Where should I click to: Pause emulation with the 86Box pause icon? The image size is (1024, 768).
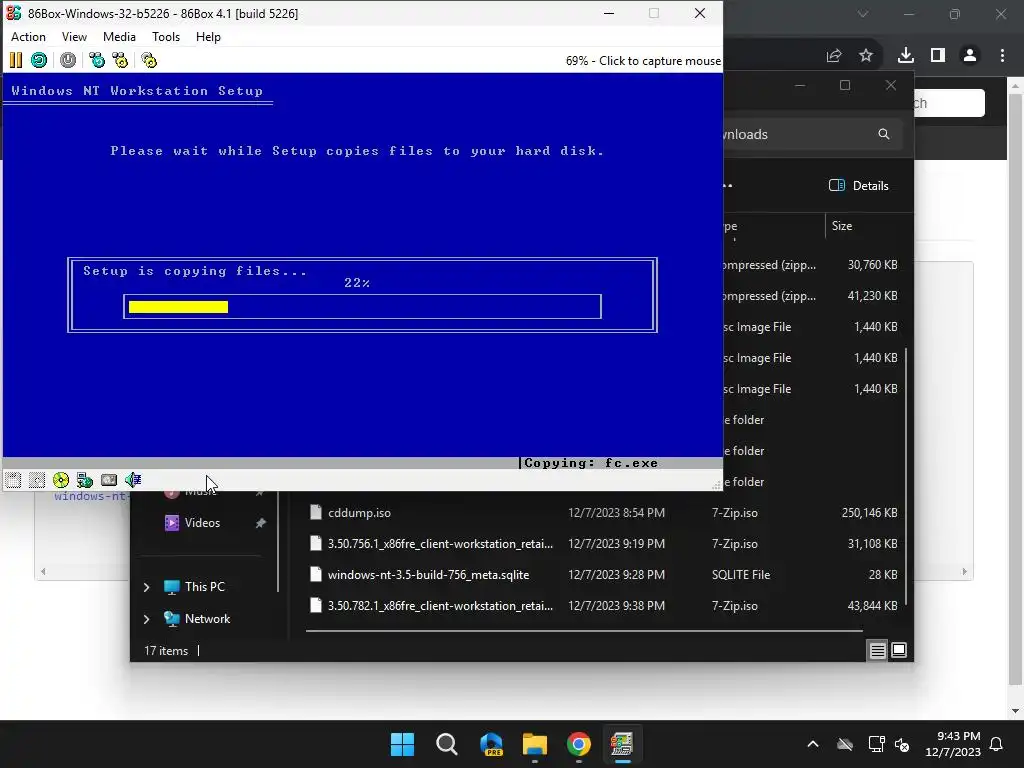(x=16, y=61)
